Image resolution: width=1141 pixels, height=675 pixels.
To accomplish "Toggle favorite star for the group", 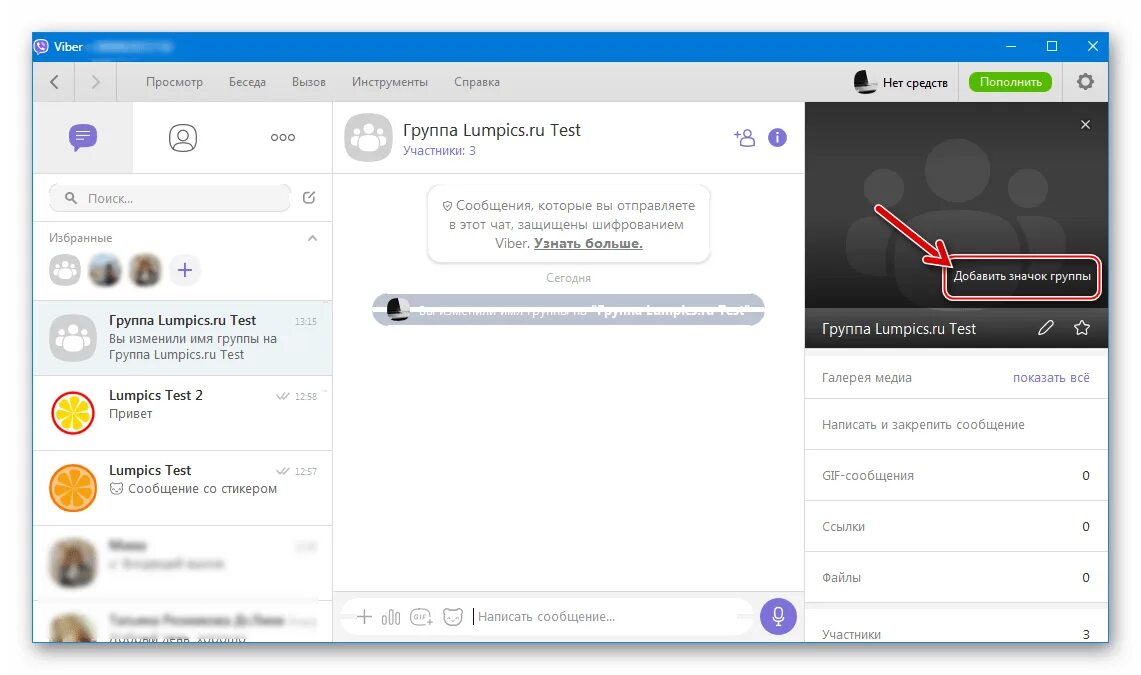I will click(1082, 328).
